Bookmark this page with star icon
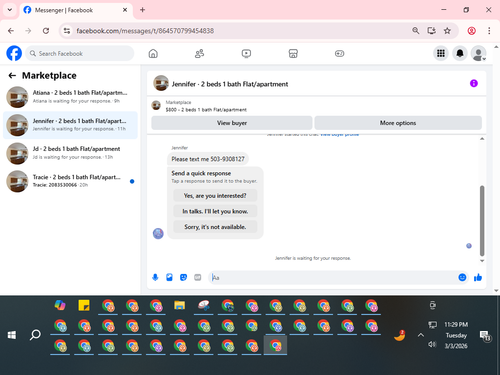Viewport: 500px width, 375px height. [x=447, y=31]
